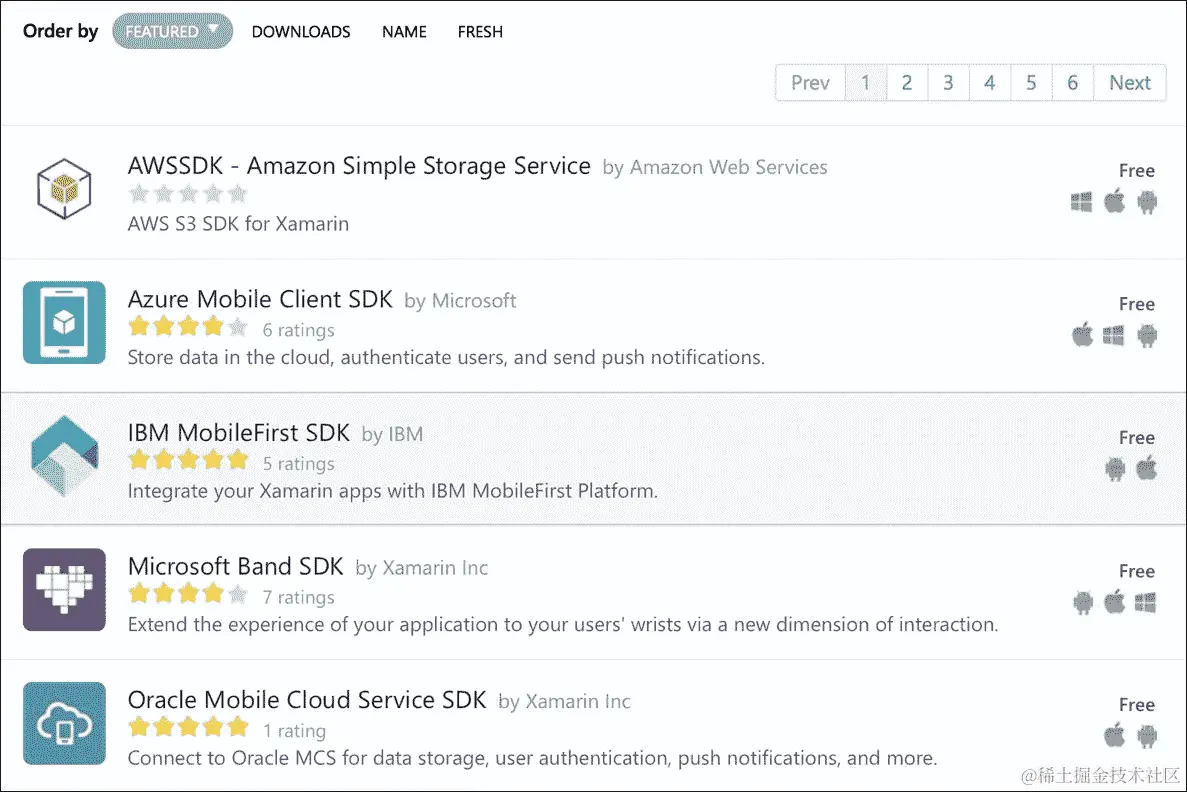Click 'Extend the experience' description text
The image size is (1187, 792).
pos(562,625)
